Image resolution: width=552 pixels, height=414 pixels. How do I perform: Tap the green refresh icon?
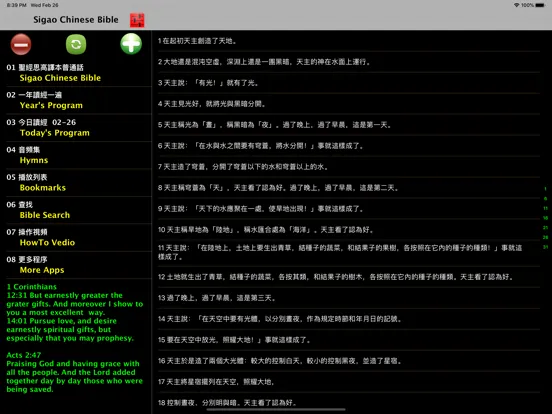tap(76, 44)
